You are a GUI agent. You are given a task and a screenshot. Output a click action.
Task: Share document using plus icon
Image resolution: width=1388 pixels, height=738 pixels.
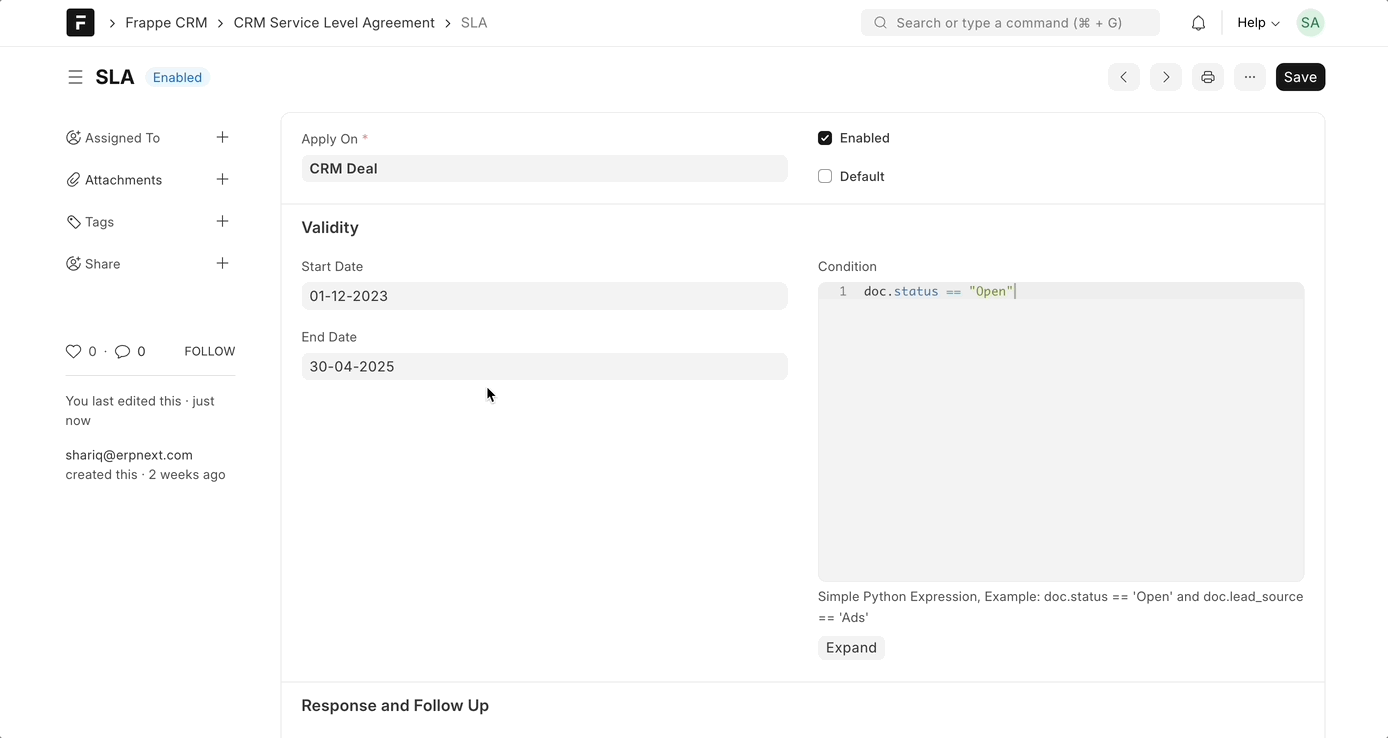click(222, 263)
